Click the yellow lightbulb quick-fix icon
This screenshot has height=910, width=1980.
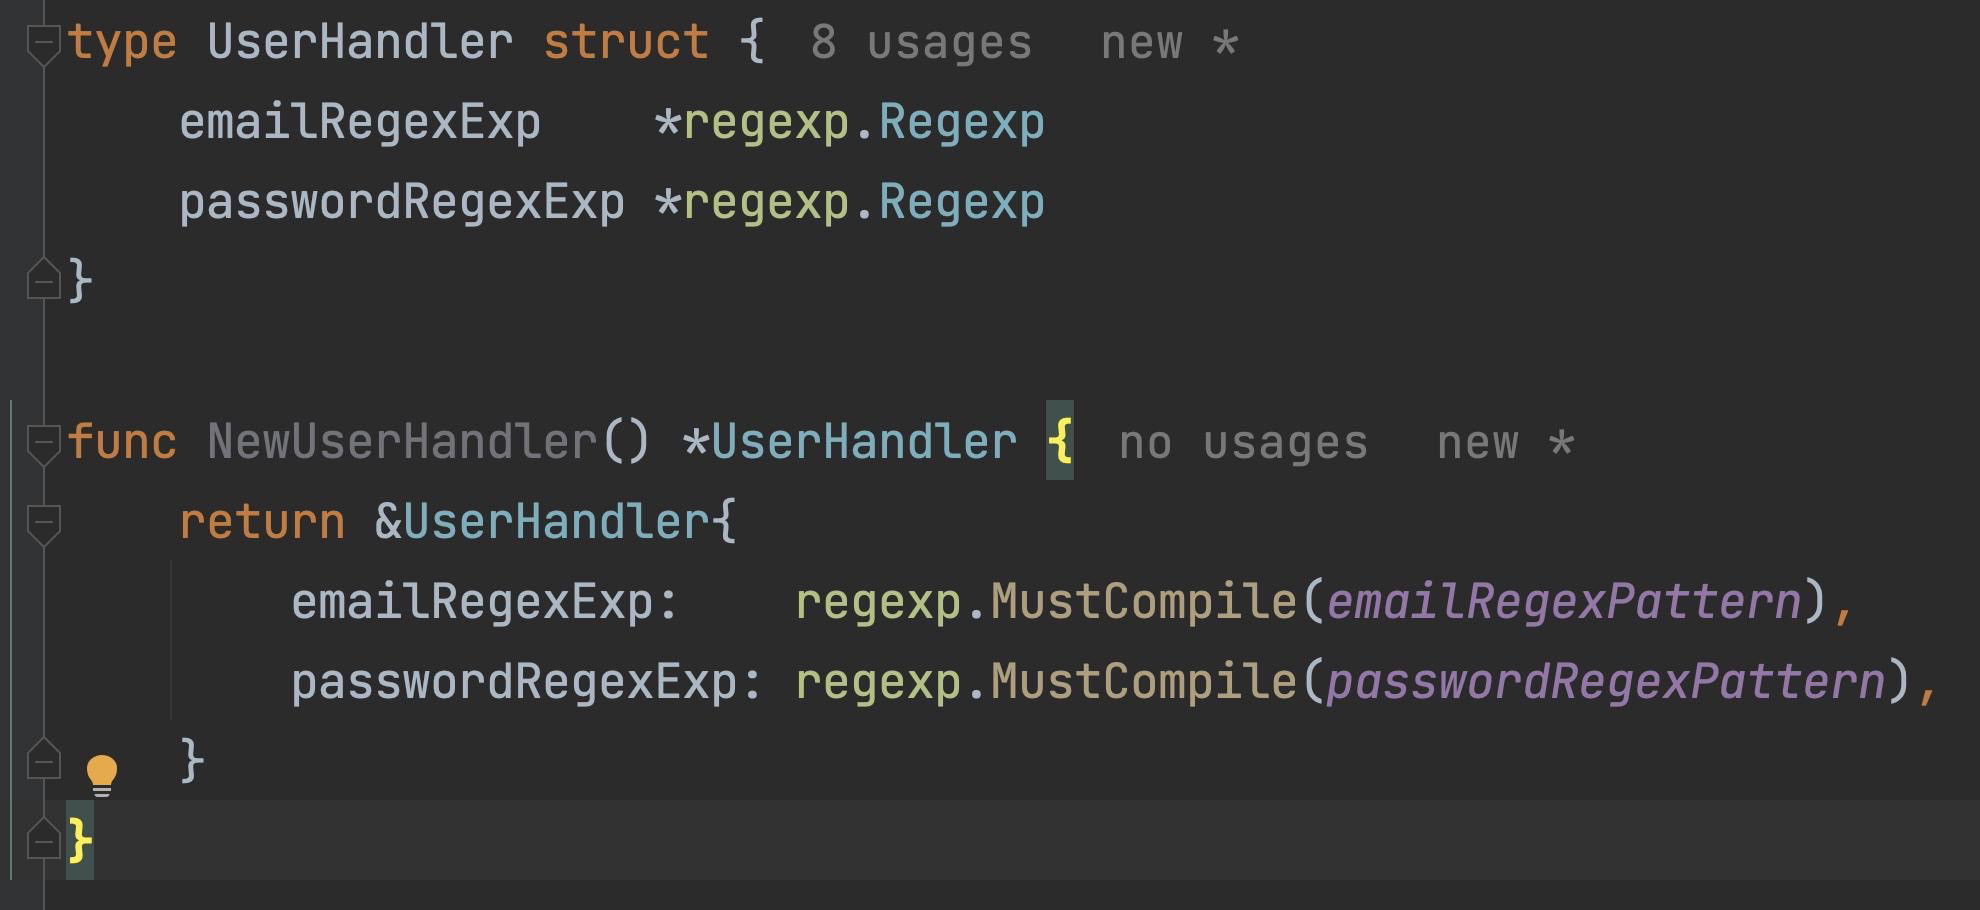(101, 775)
